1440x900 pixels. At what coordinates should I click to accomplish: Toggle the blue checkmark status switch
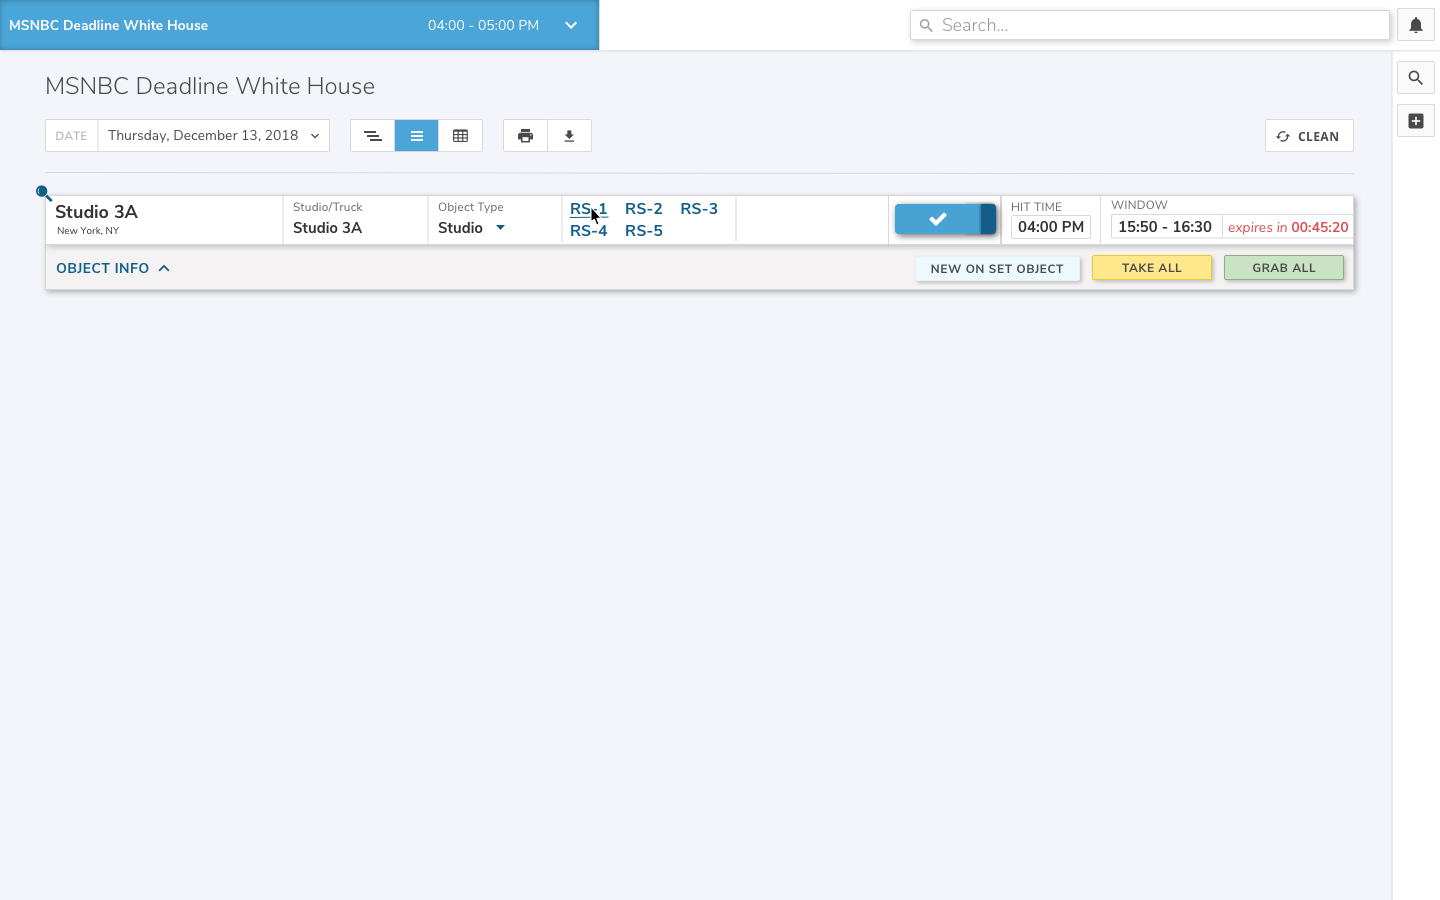pos(944,219)
